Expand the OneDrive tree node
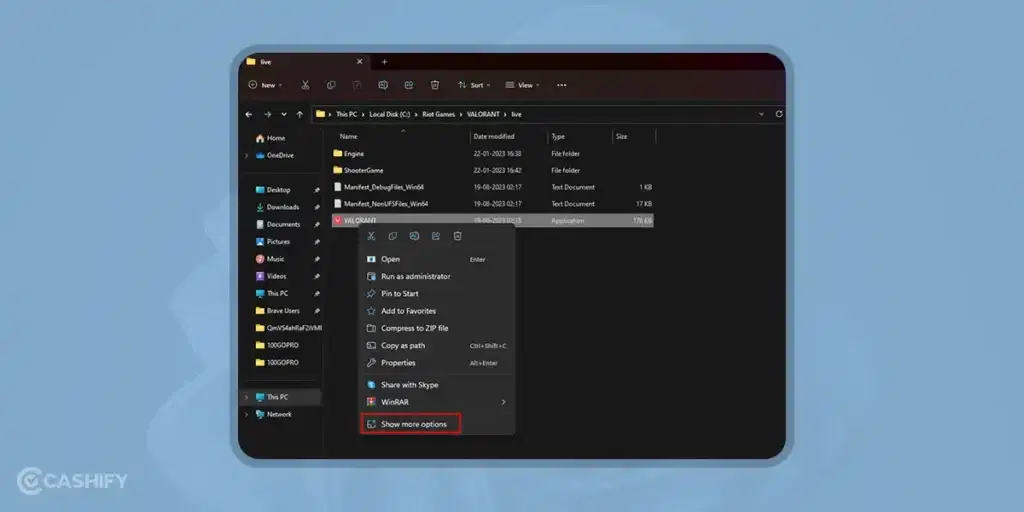Screen dimensions: 1024x512 (246, 155)
